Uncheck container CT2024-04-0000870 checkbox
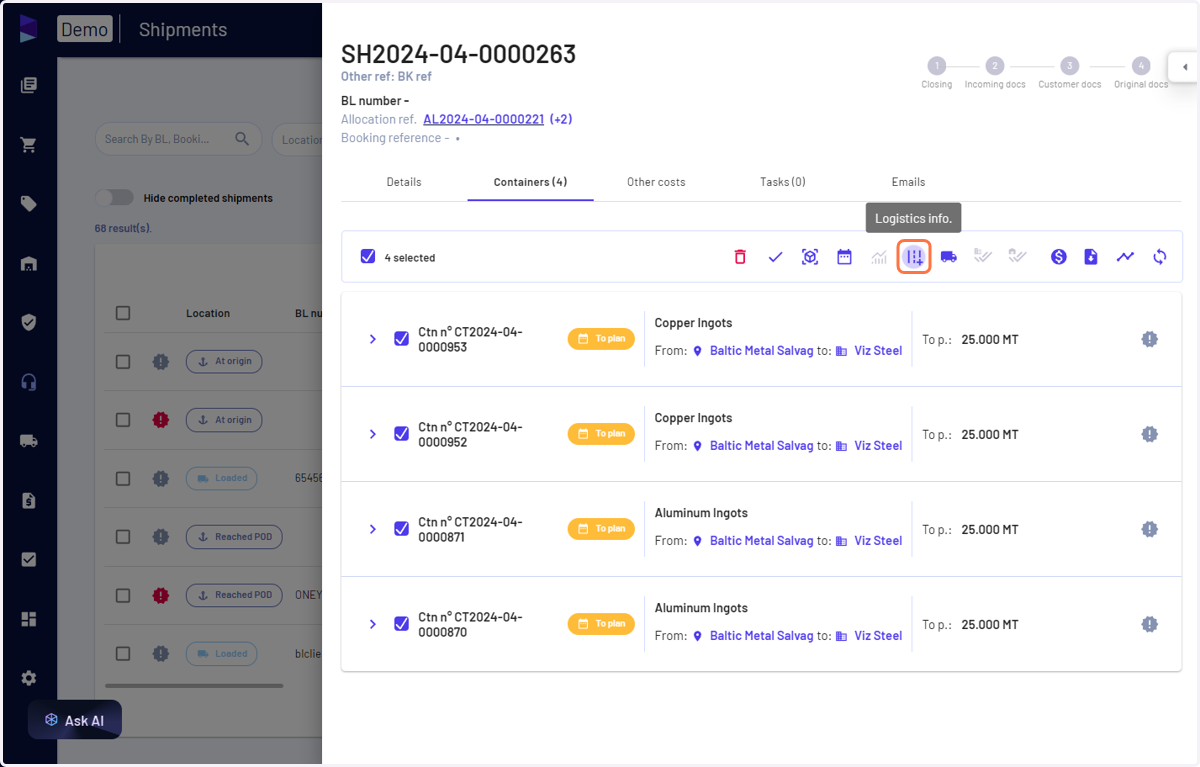This screenshot has width=1200, height=767. coord(401,624)
